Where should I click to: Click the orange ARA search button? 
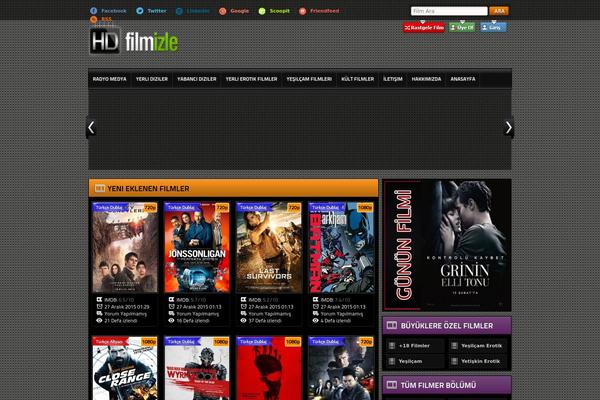pyautogui.click(x=499, y=11)
